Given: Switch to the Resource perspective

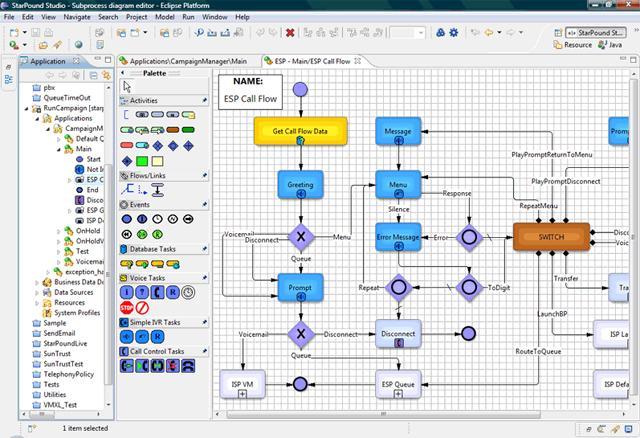Looking at the screenshot, I should click(x=573, y=45).
